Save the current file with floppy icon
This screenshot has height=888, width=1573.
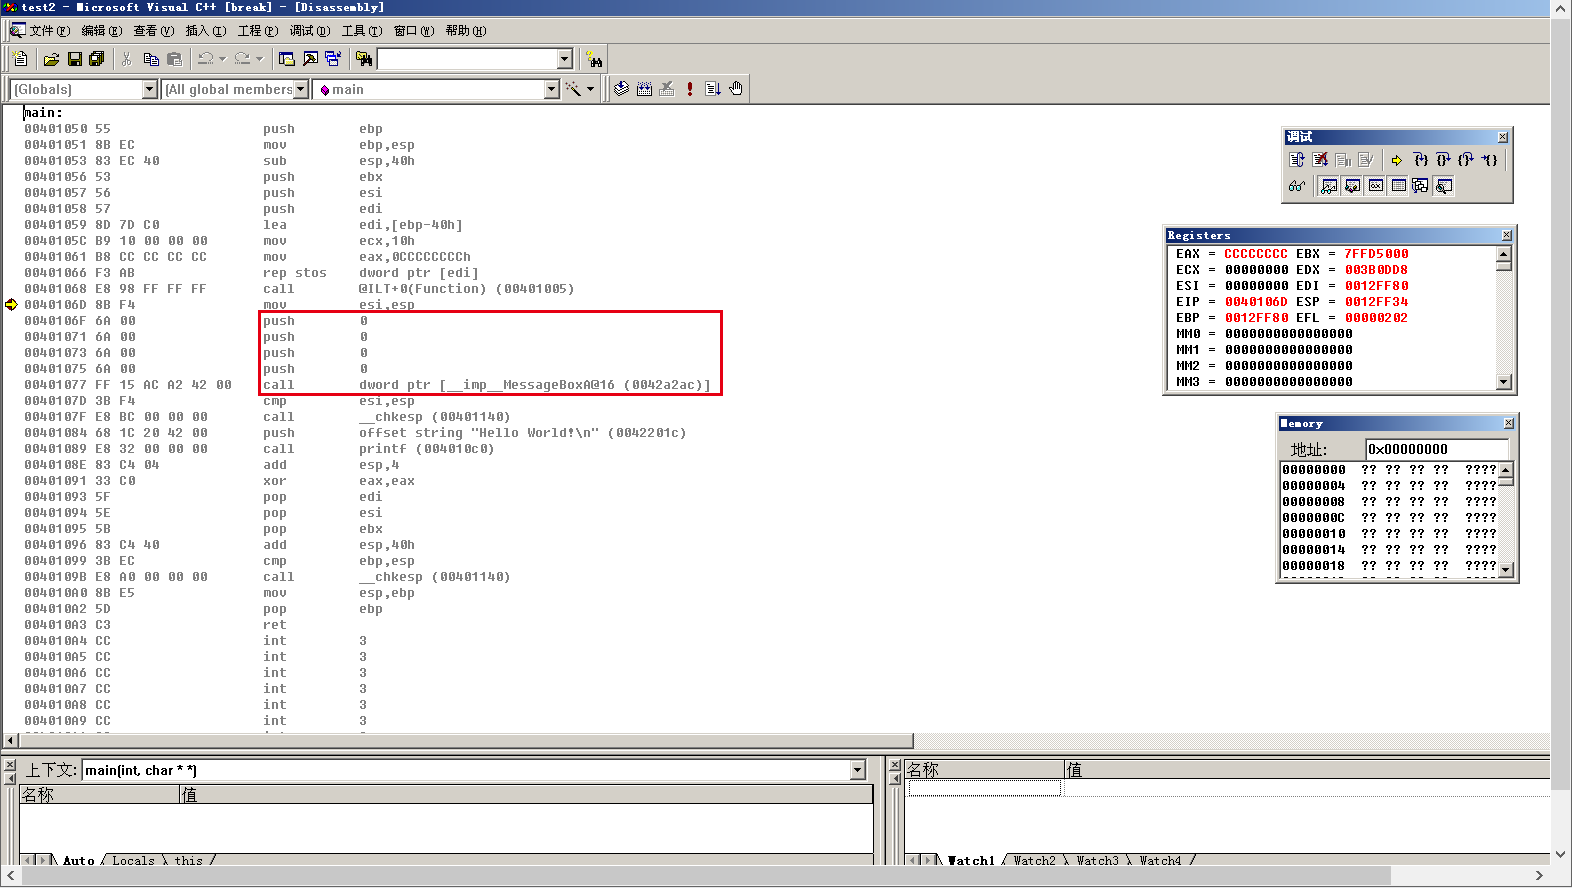pyautogui.click(x=75, y=59)
